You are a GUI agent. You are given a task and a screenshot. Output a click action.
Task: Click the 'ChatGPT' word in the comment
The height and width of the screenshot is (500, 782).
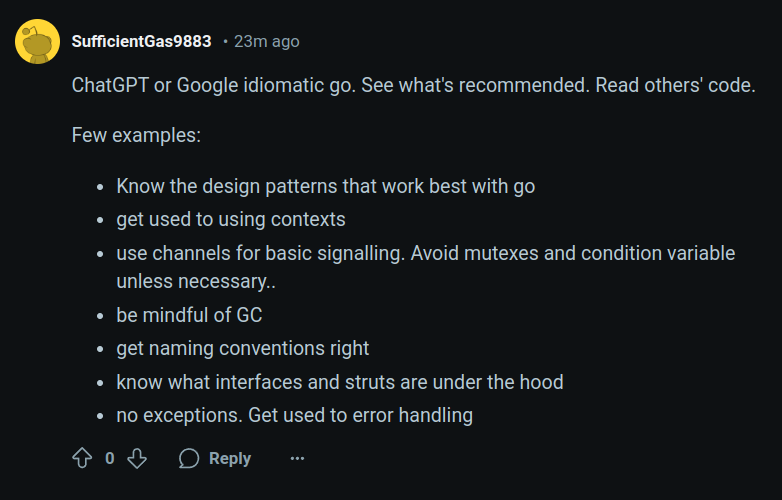(x=110, y=85)
